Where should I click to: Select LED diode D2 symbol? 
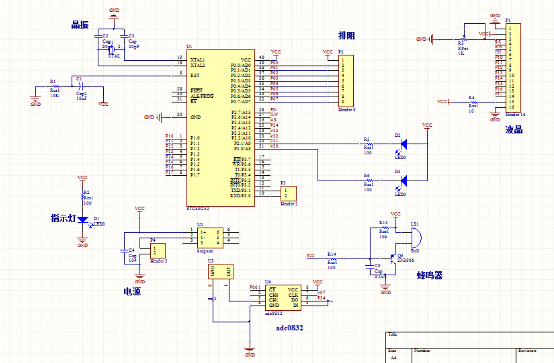403,144
